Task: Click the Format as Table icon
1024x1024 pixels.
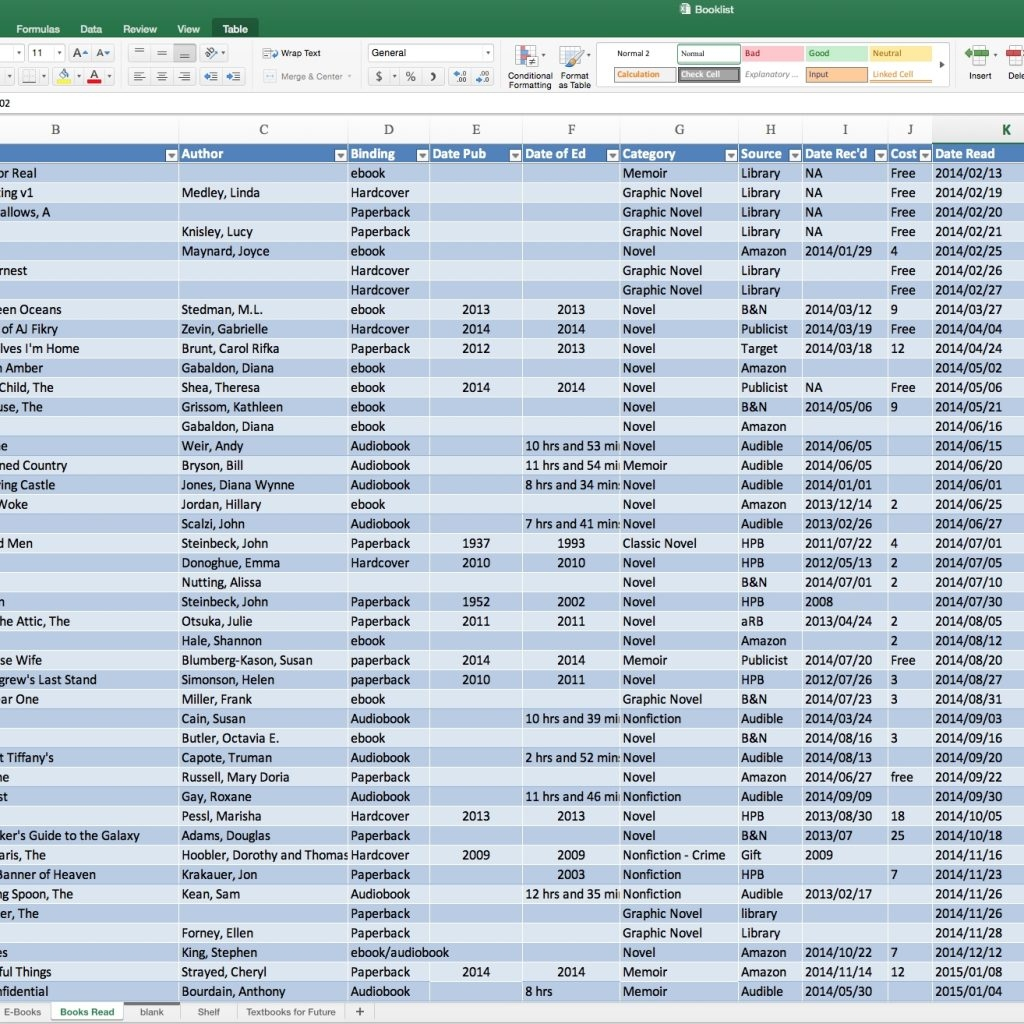Action: pos(574,66)
